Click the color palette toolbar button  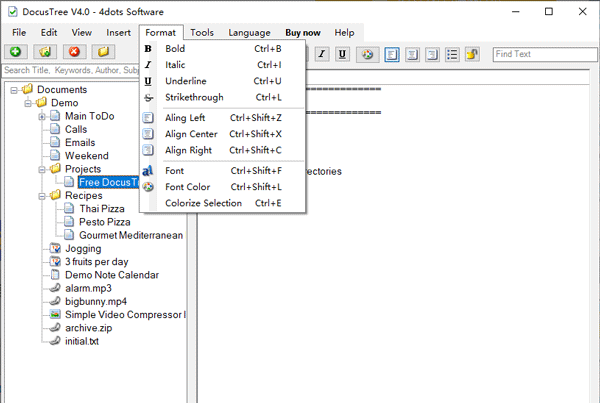click(x=367, y=54)
